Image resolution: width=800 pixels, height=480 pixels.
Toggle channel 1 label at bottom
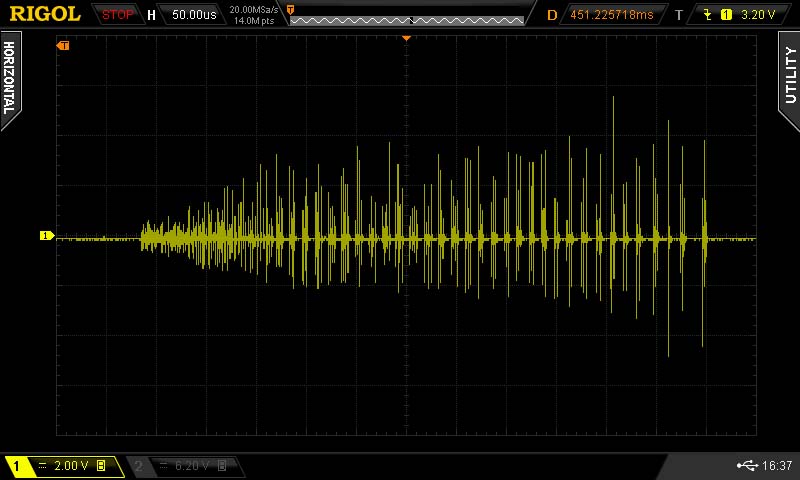click(16, 466)
